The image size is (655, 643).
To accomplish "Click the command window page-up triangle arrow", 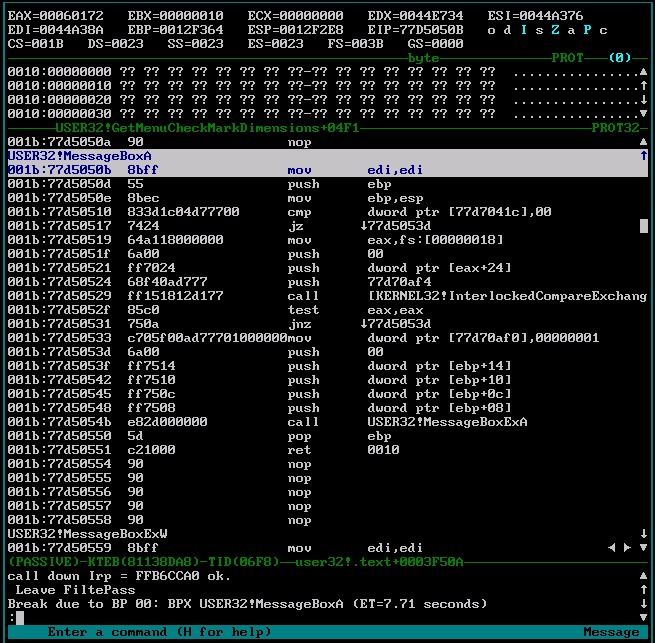I will [x=643, y=576].
